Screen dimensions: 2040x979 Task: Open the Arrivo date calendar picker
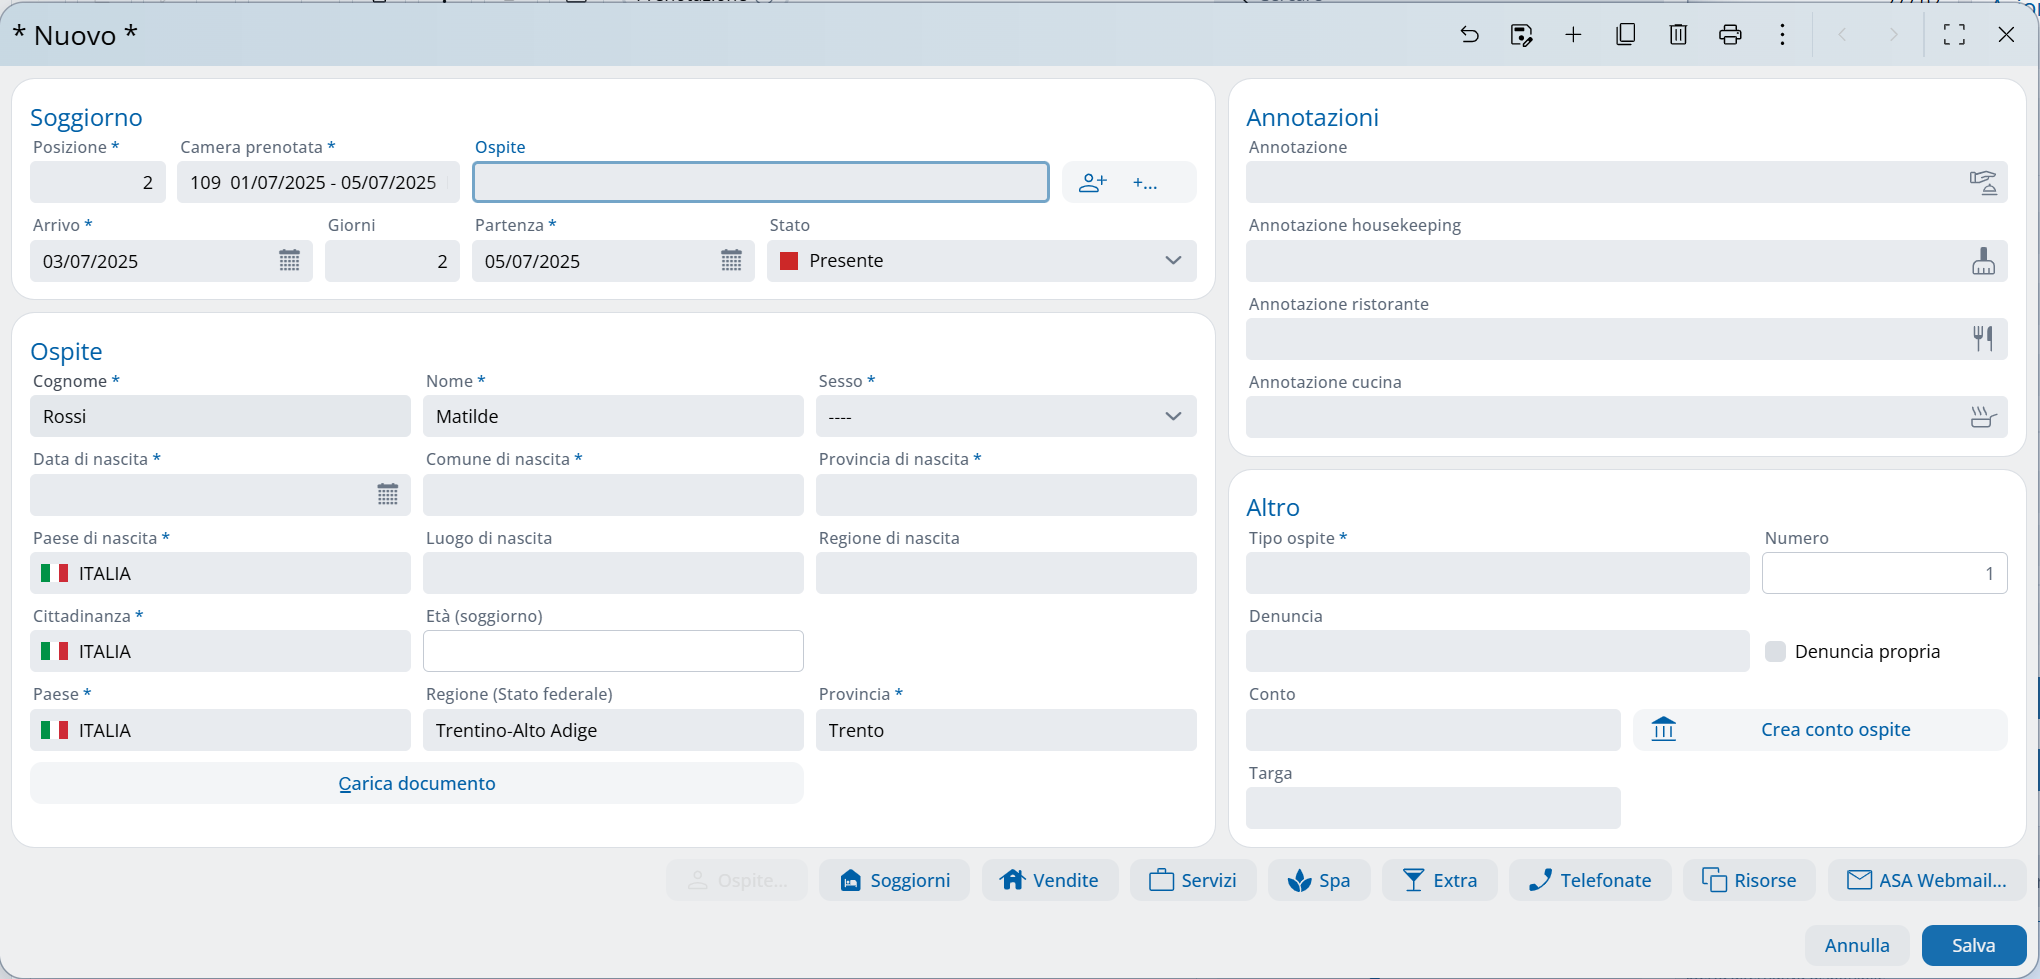pyautogui.click(x=289, y=261)
